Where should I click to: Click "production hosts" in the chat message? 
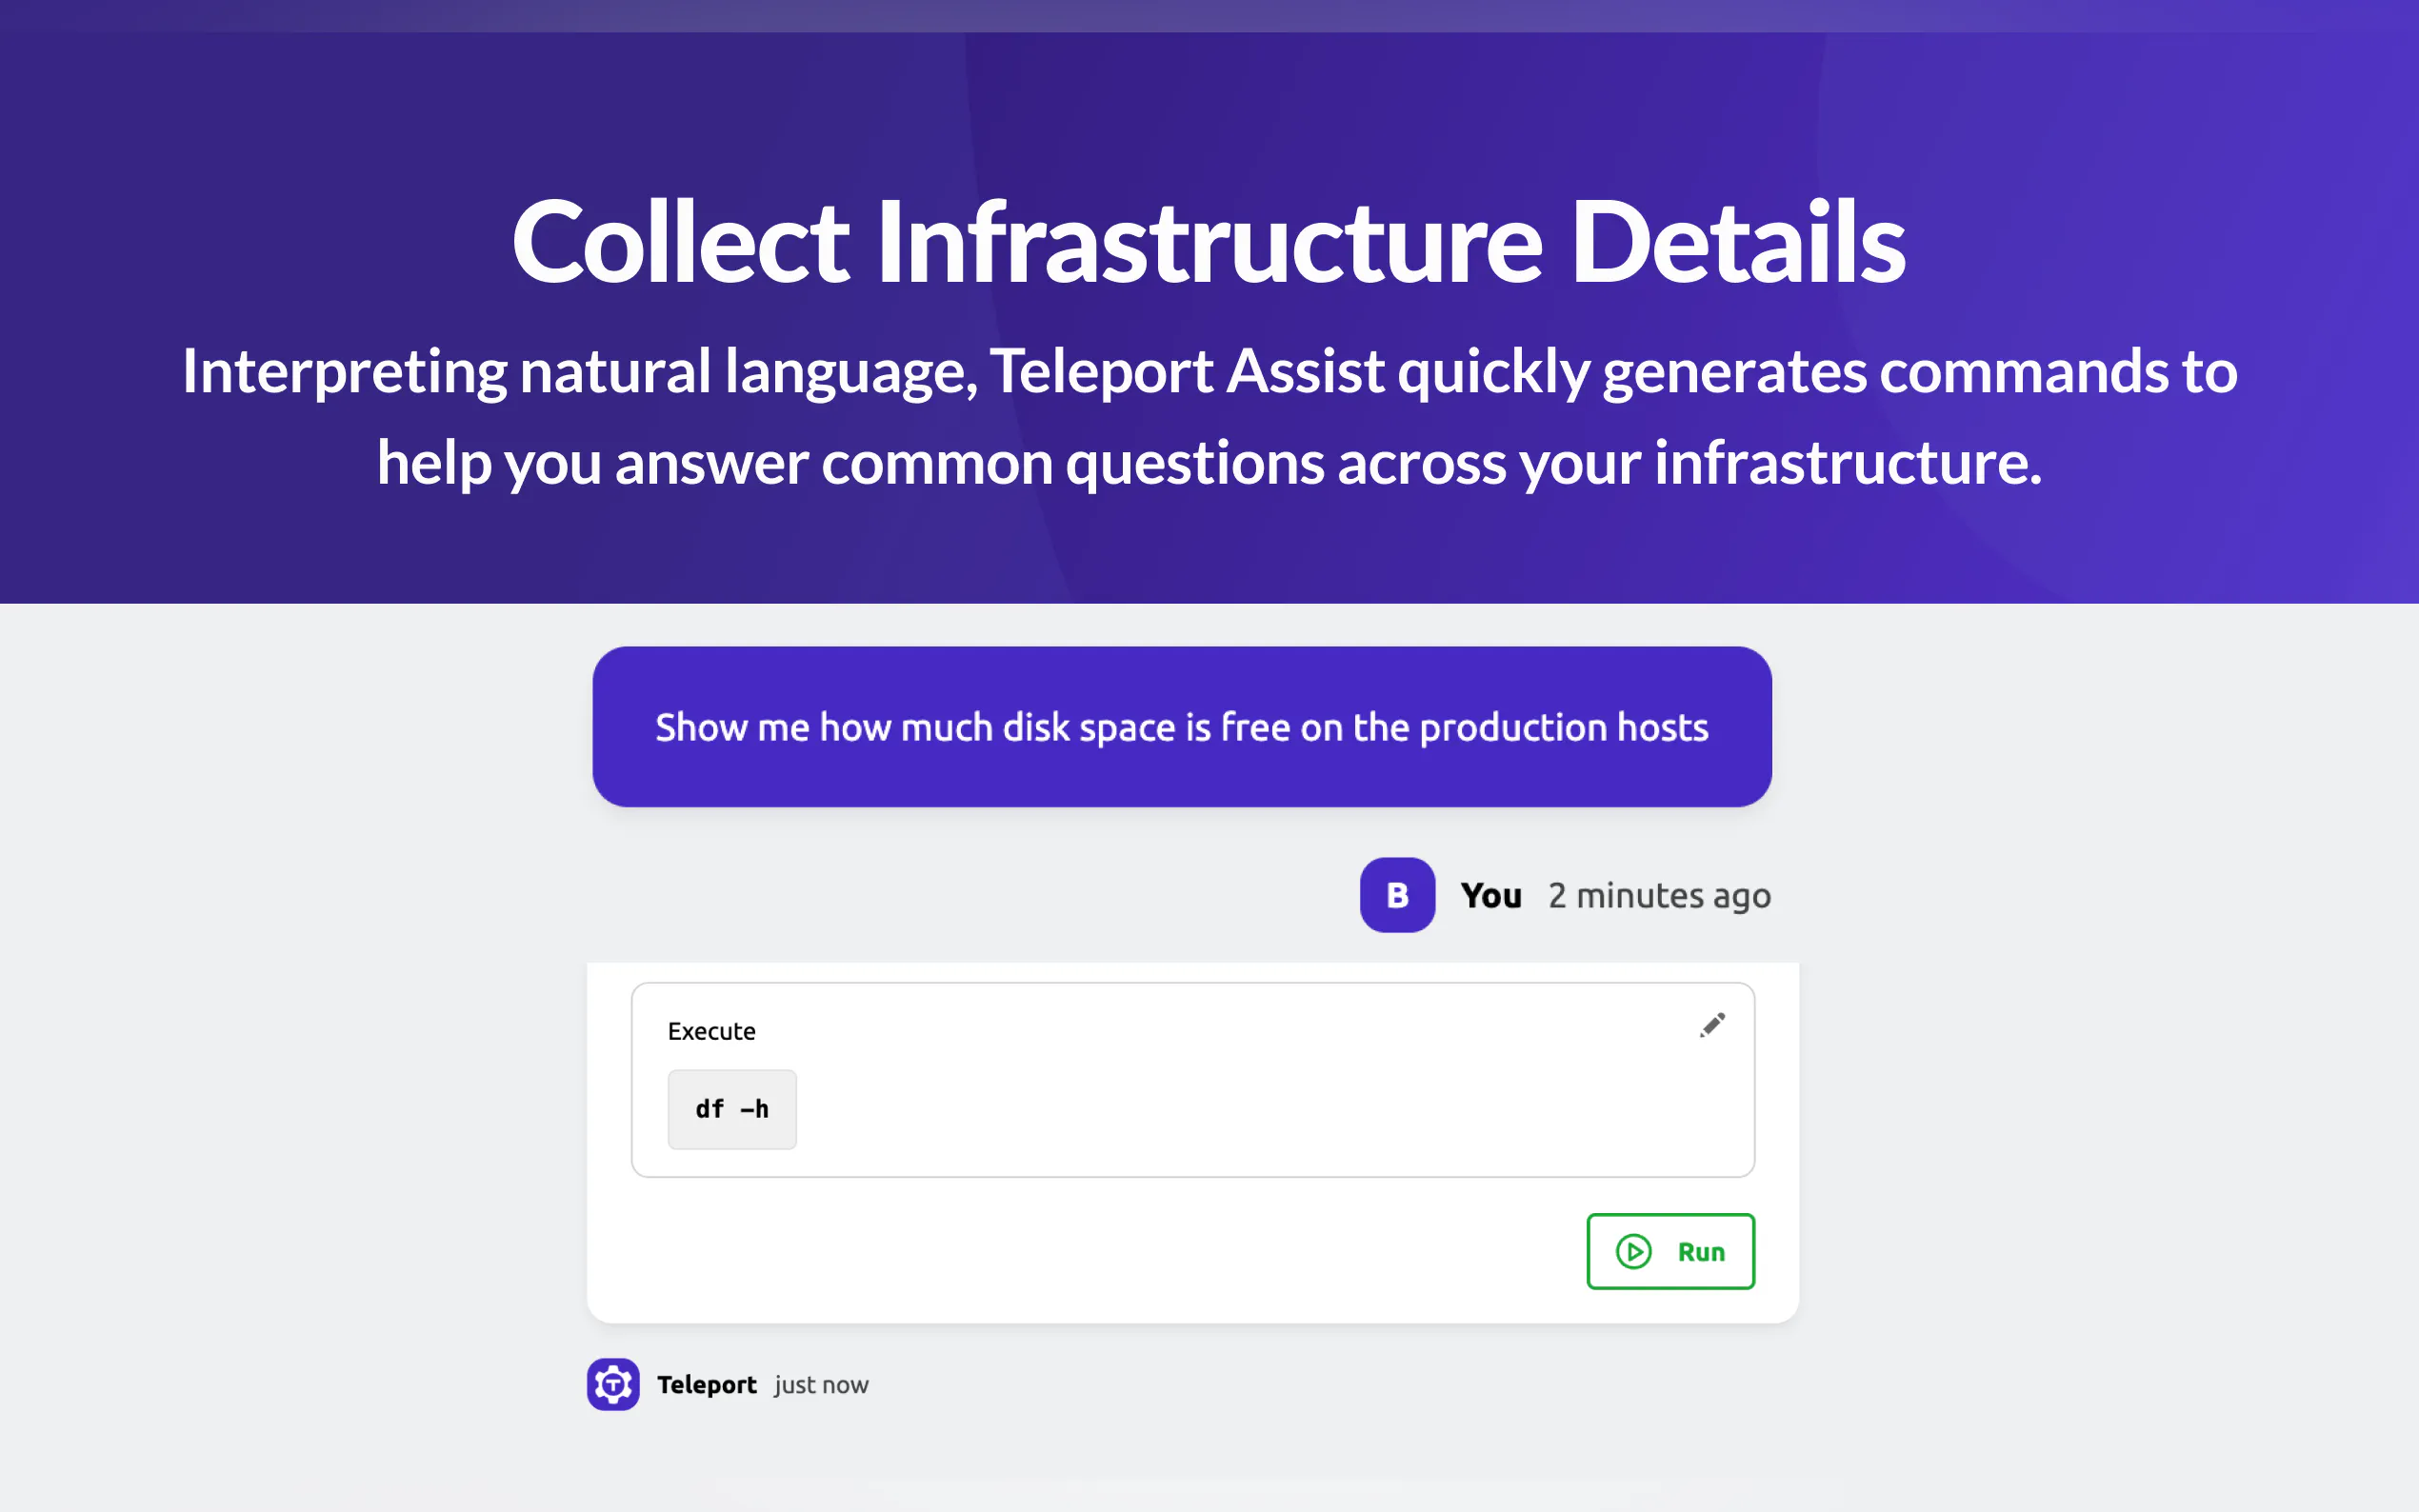pyautogui.click(x=1563, y=727)
